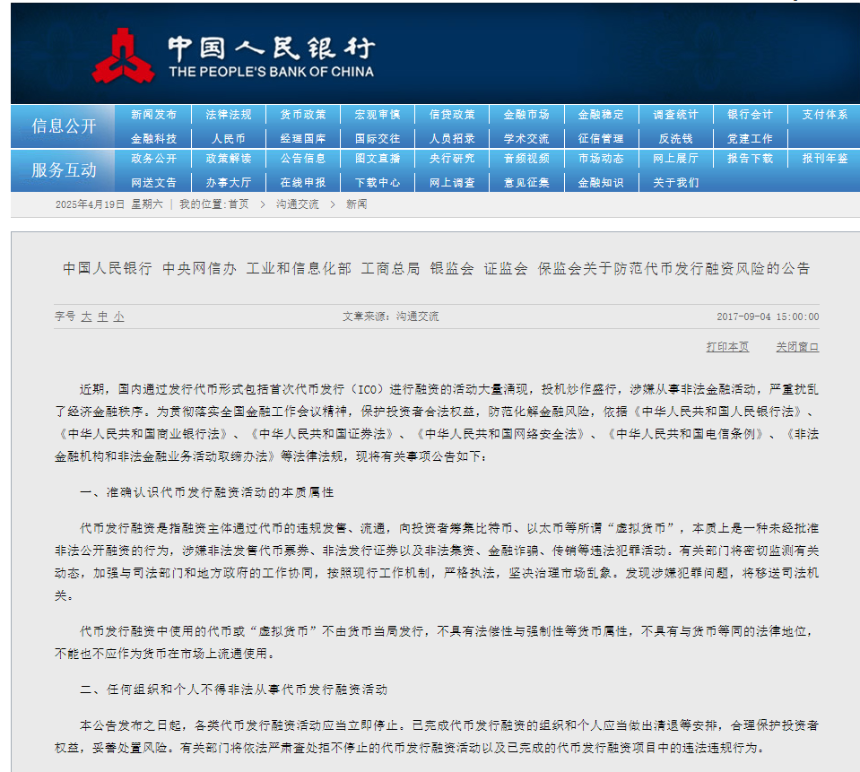This screenshot has height=772, width=860.
Task: Click the paragraph beginning 本公告发布之日起
Action: pyautogui.click(x=437, y=737)
